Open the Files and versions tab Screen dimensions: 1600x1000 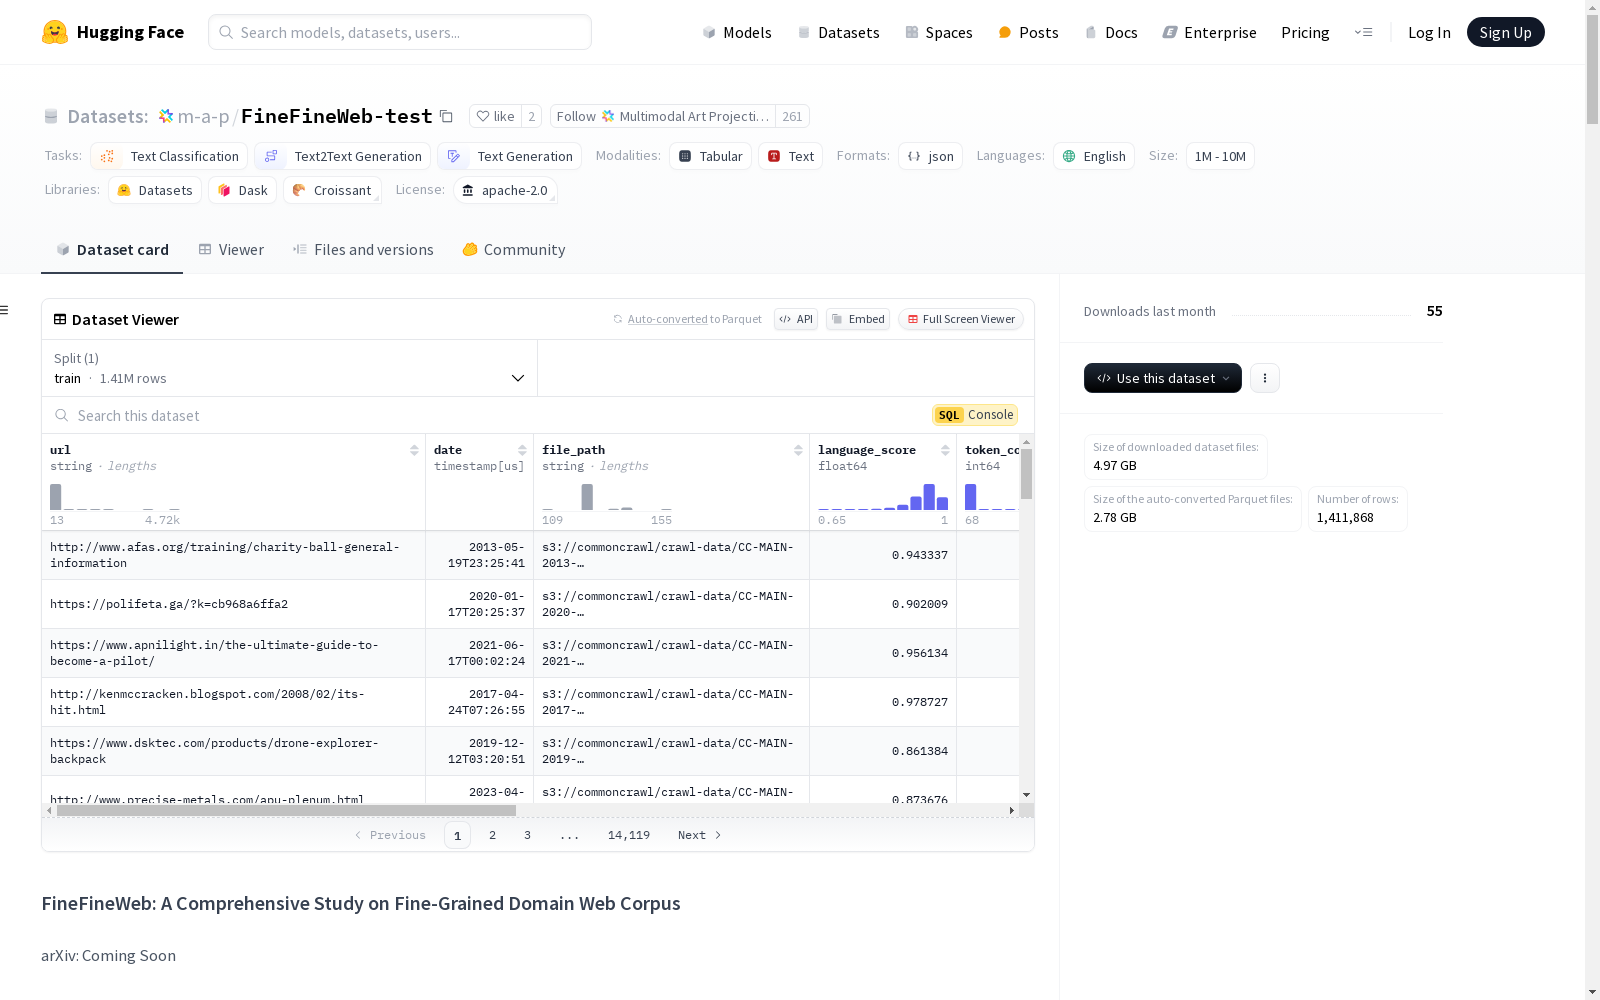(x=363, y=250)
